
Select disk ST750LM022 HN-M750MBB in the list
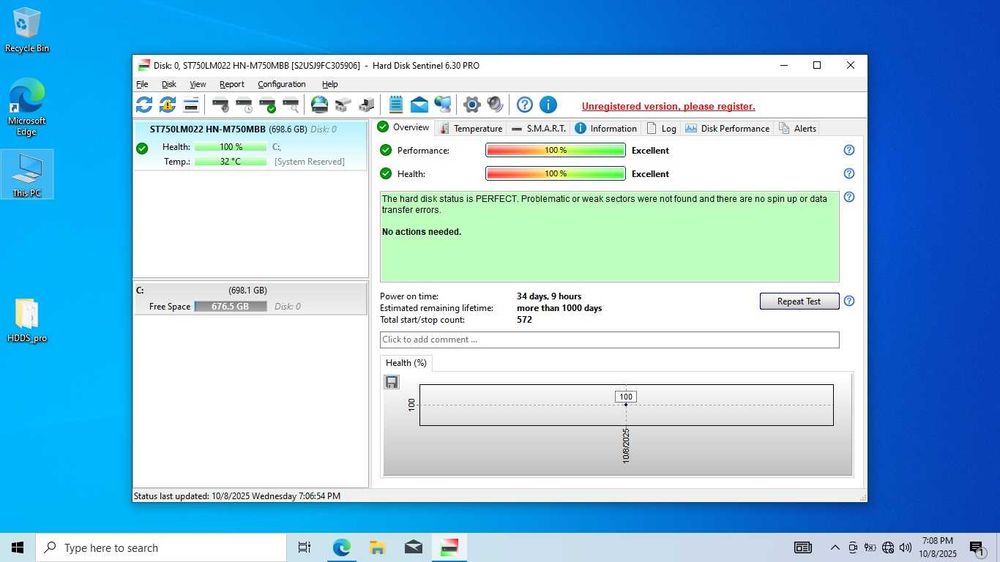250,145
